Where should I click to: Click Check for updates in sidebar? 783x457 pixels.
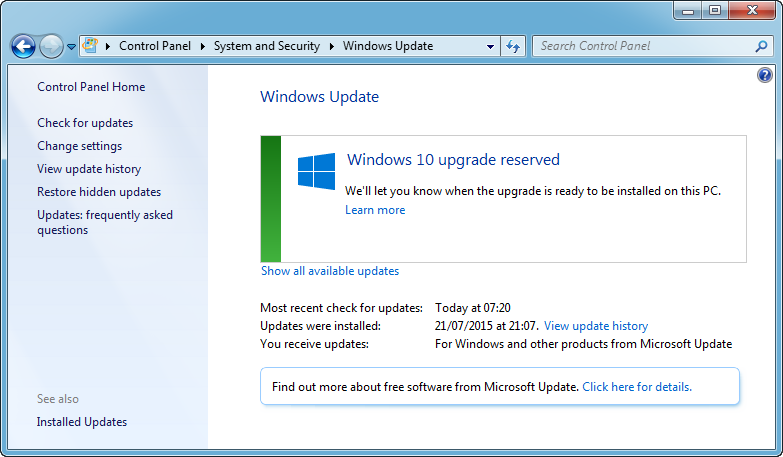pos(85,123)
